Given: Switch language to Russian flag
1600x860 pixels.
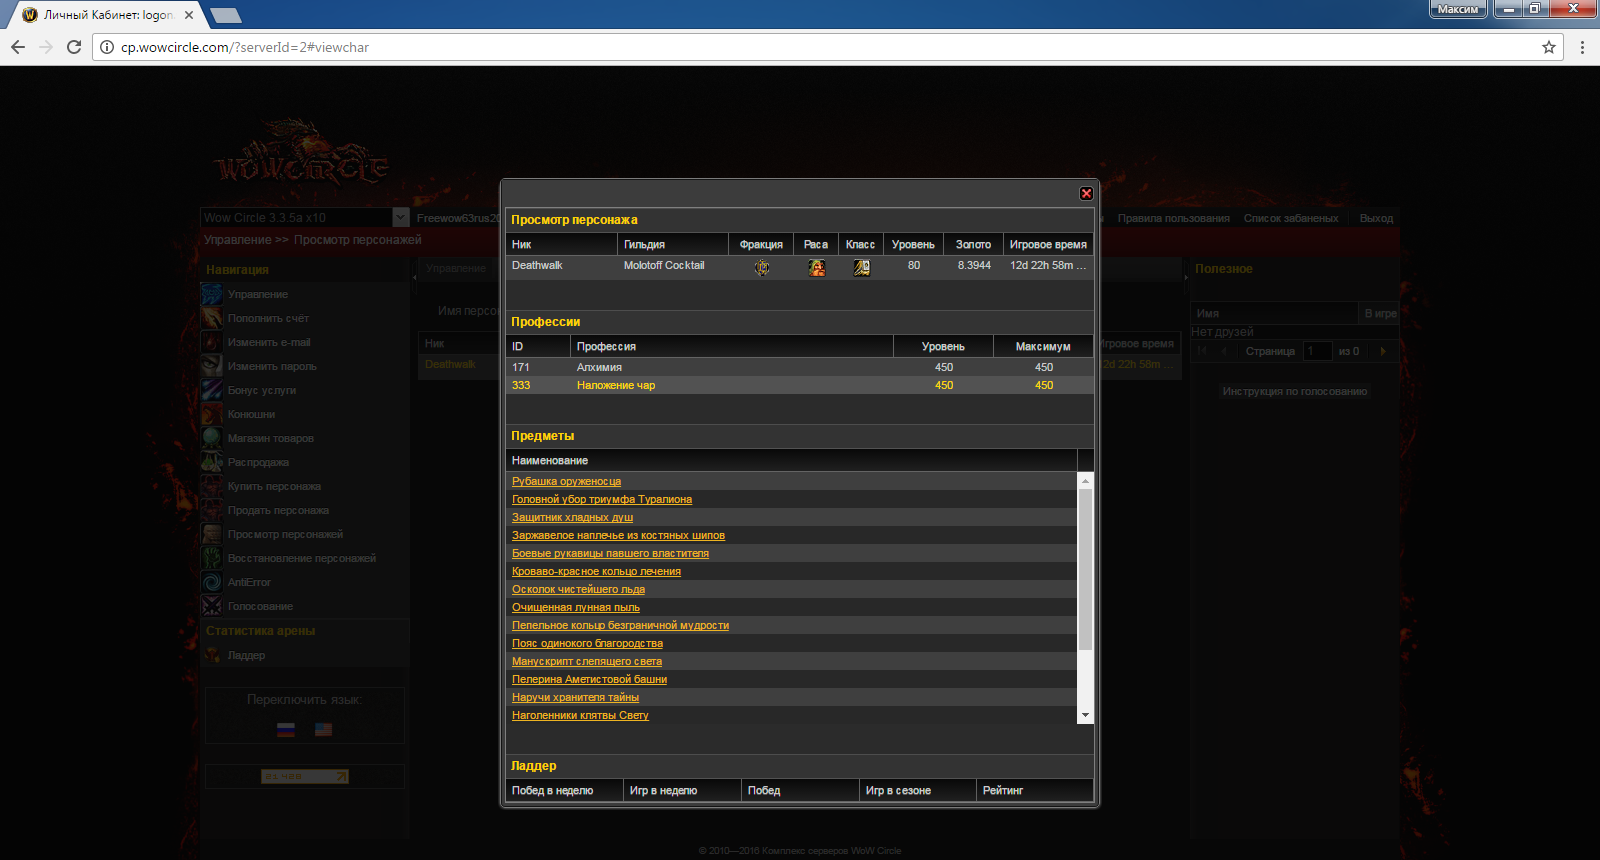Looking at the screenshot, I should pyautogui.click(x=286, y=729).
